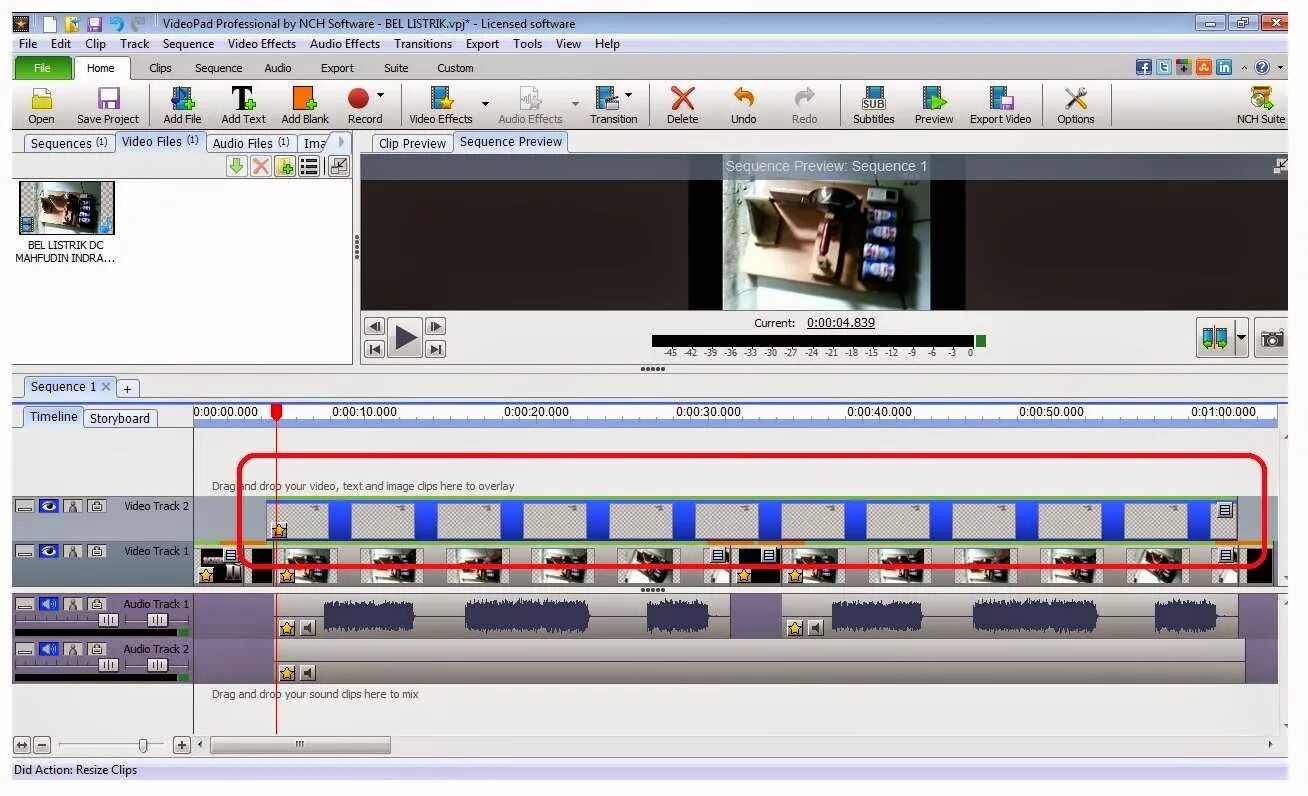Open the Record dropdown arrow

coord(380,96)
